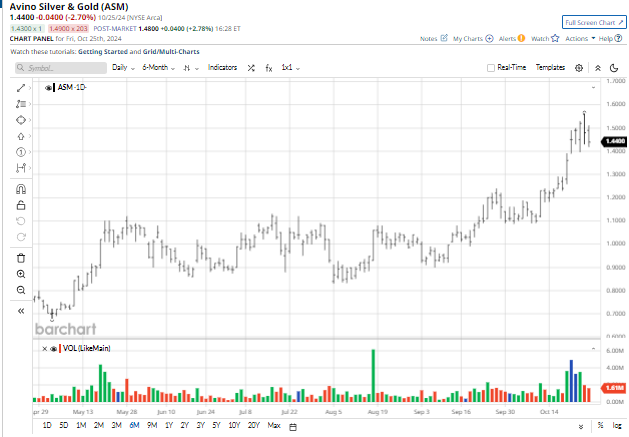Open the date range calendar icon
This screenshot has height=437, width=629.
pyautogui.click(x=293, y=427)
